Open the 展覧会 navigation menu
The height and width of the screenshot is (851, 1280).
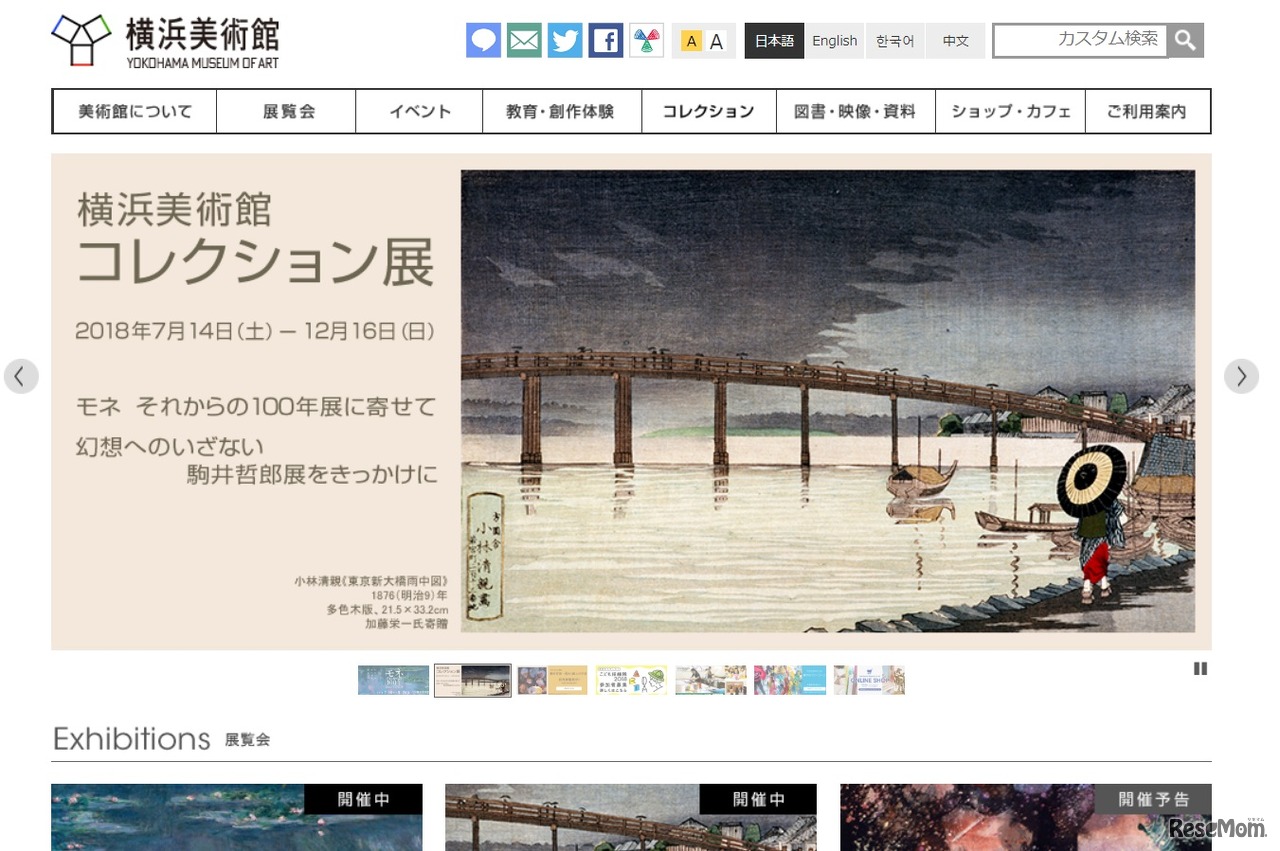tap(287, 111)
